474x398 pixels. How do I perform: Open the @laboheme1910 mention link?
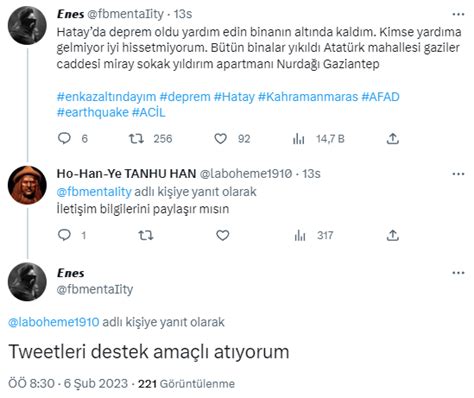[x=54, y=322]
